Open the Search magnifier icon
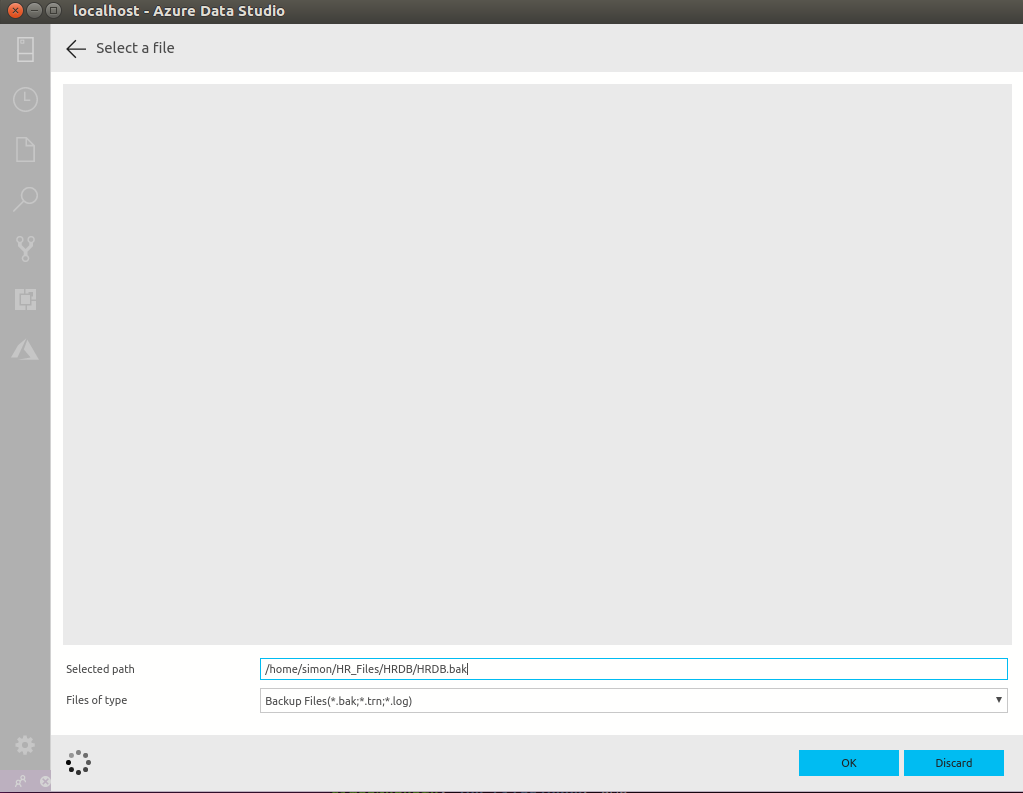Image resolution: width=1023 pixels, height=793 pixels. [25, 199]
